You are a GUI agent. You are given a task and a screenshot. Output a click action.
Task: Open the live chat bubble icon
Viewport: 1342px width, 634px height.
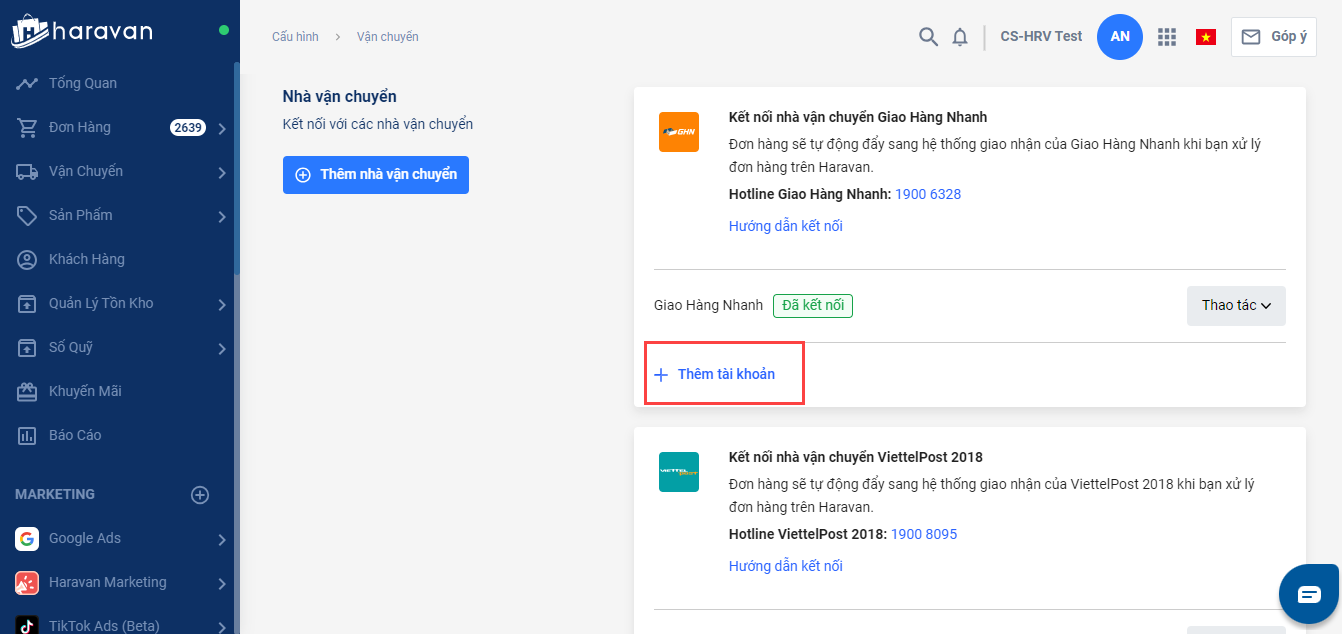pyautogui.click(x=1309, y=594)
